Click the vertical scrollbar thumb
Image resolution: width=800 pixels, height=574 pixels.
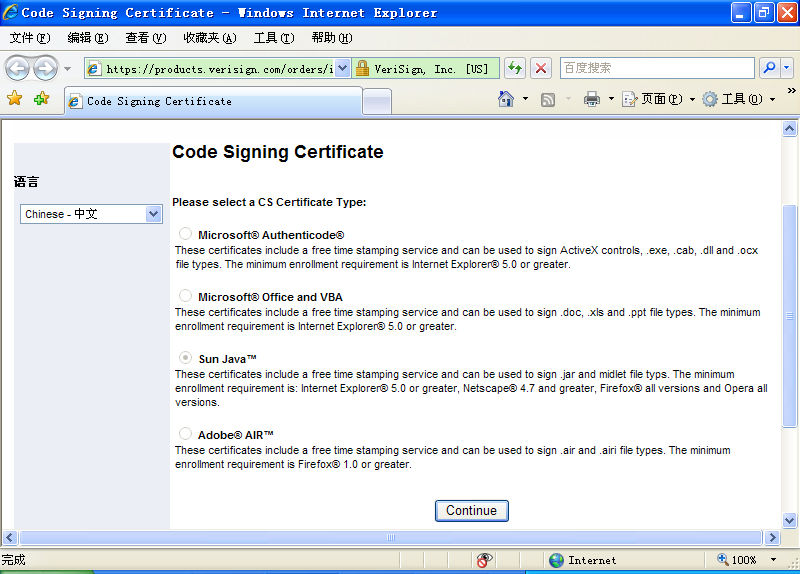789,316
